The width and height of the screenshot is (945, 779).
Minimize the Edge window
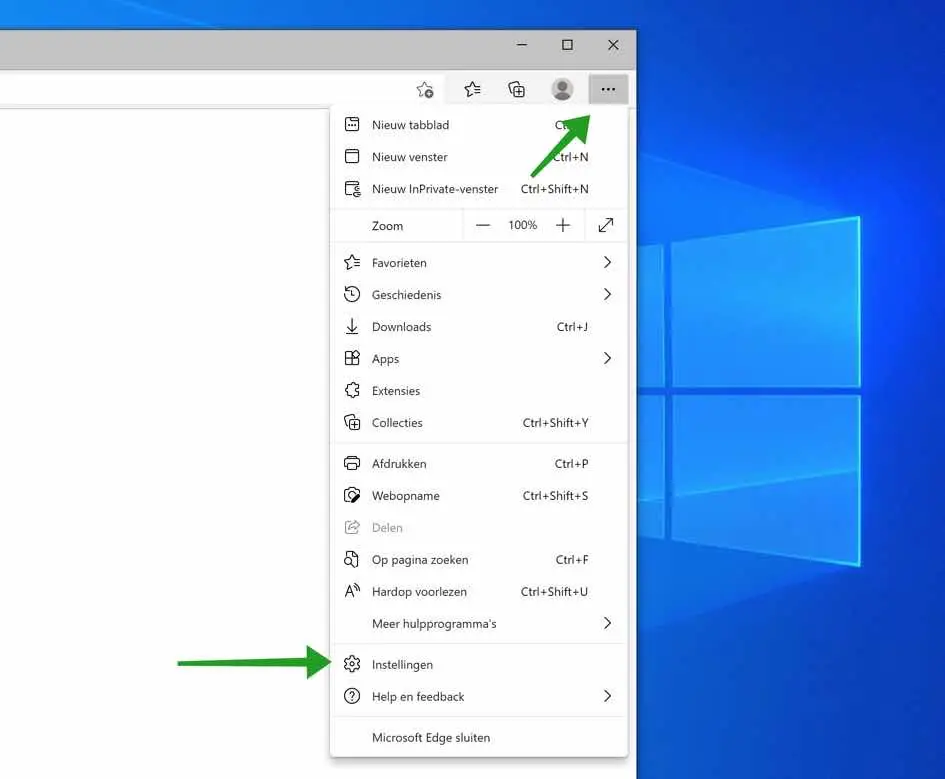(x=522, y=45)
